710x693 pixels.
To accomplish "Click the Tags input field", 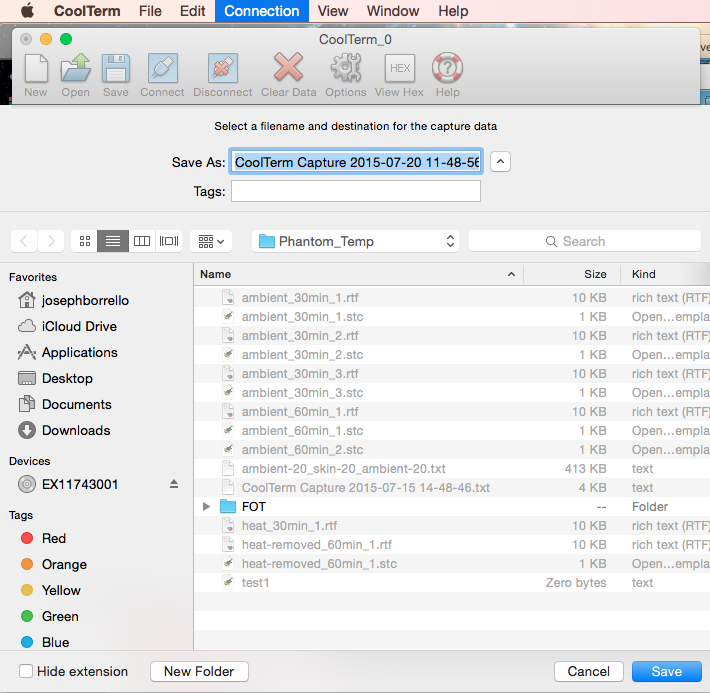I will point(356,191).
